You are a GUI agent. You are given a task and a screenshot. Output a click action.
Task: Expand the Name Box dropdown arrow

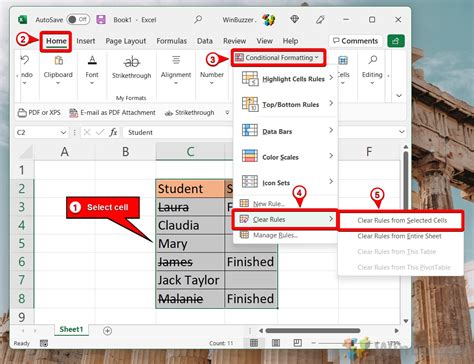(63, 132)
